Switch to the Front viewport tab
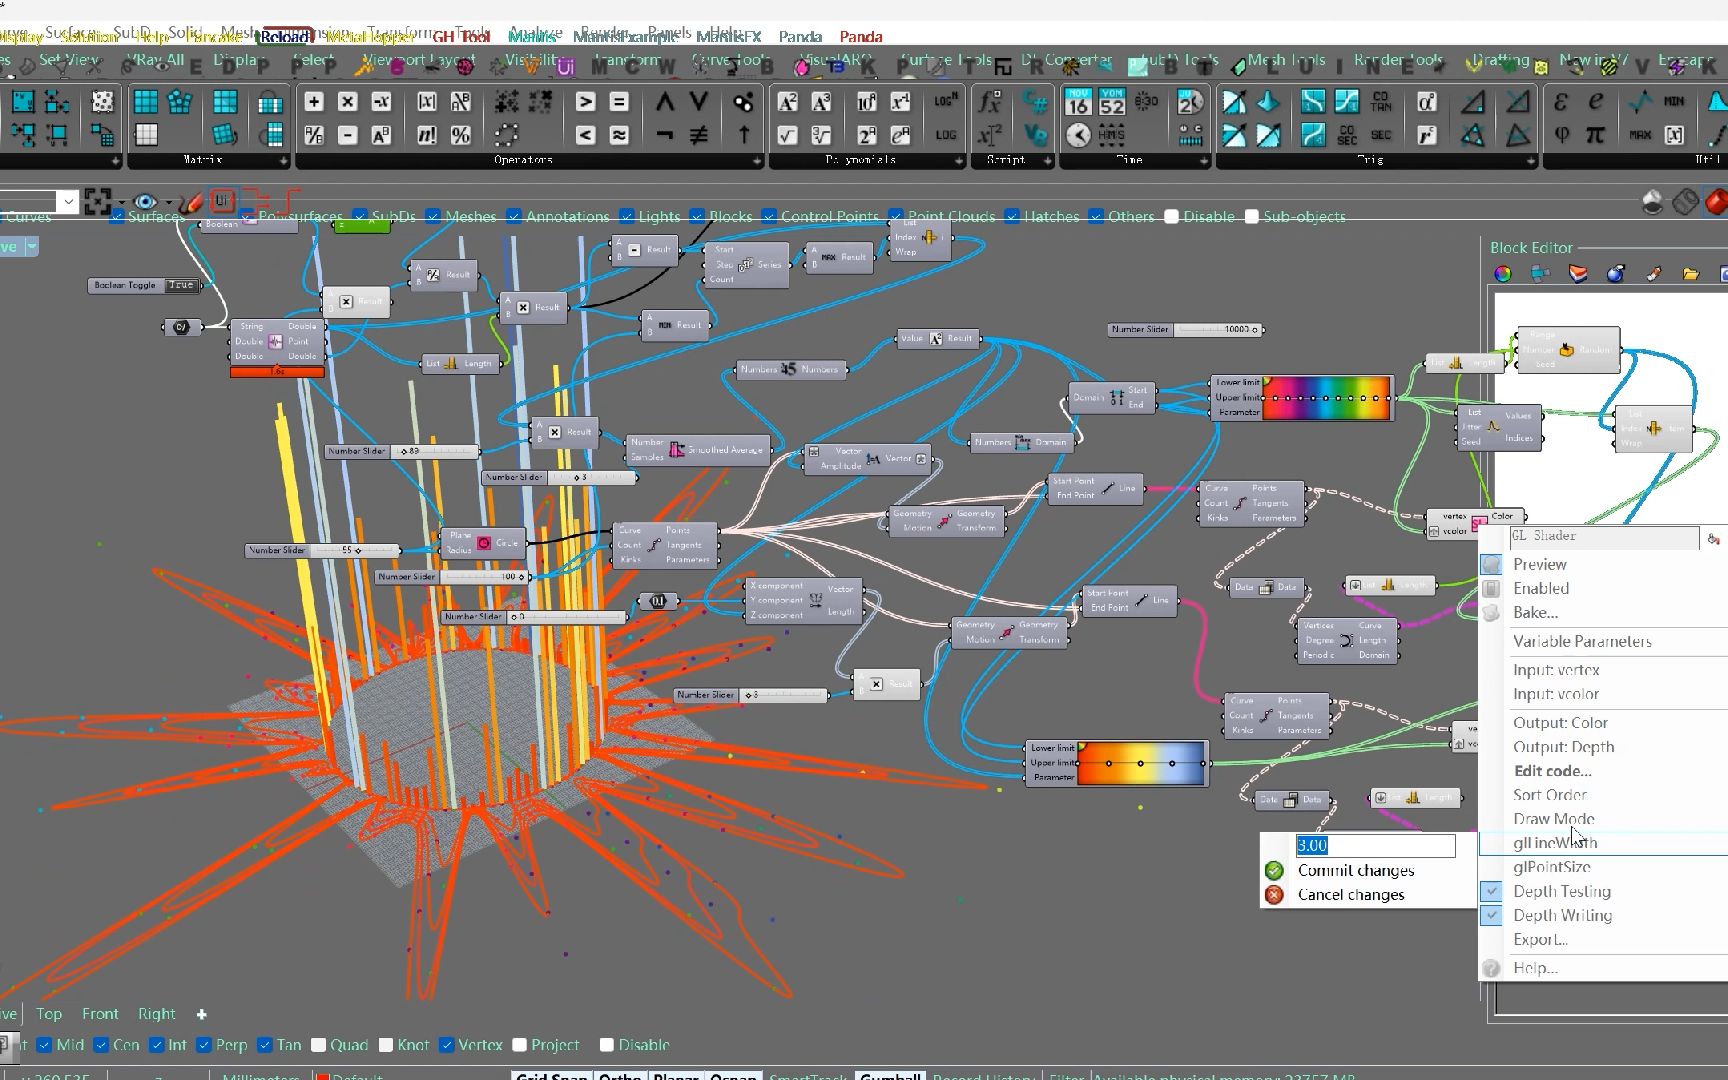The image size is (1728, 1080). point(100,1013)
